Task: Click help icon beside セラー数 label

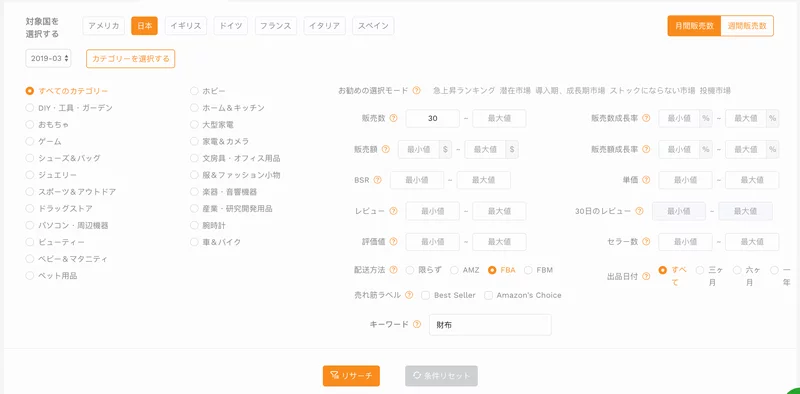Action: pyautogui.click(x=646, y=242)
